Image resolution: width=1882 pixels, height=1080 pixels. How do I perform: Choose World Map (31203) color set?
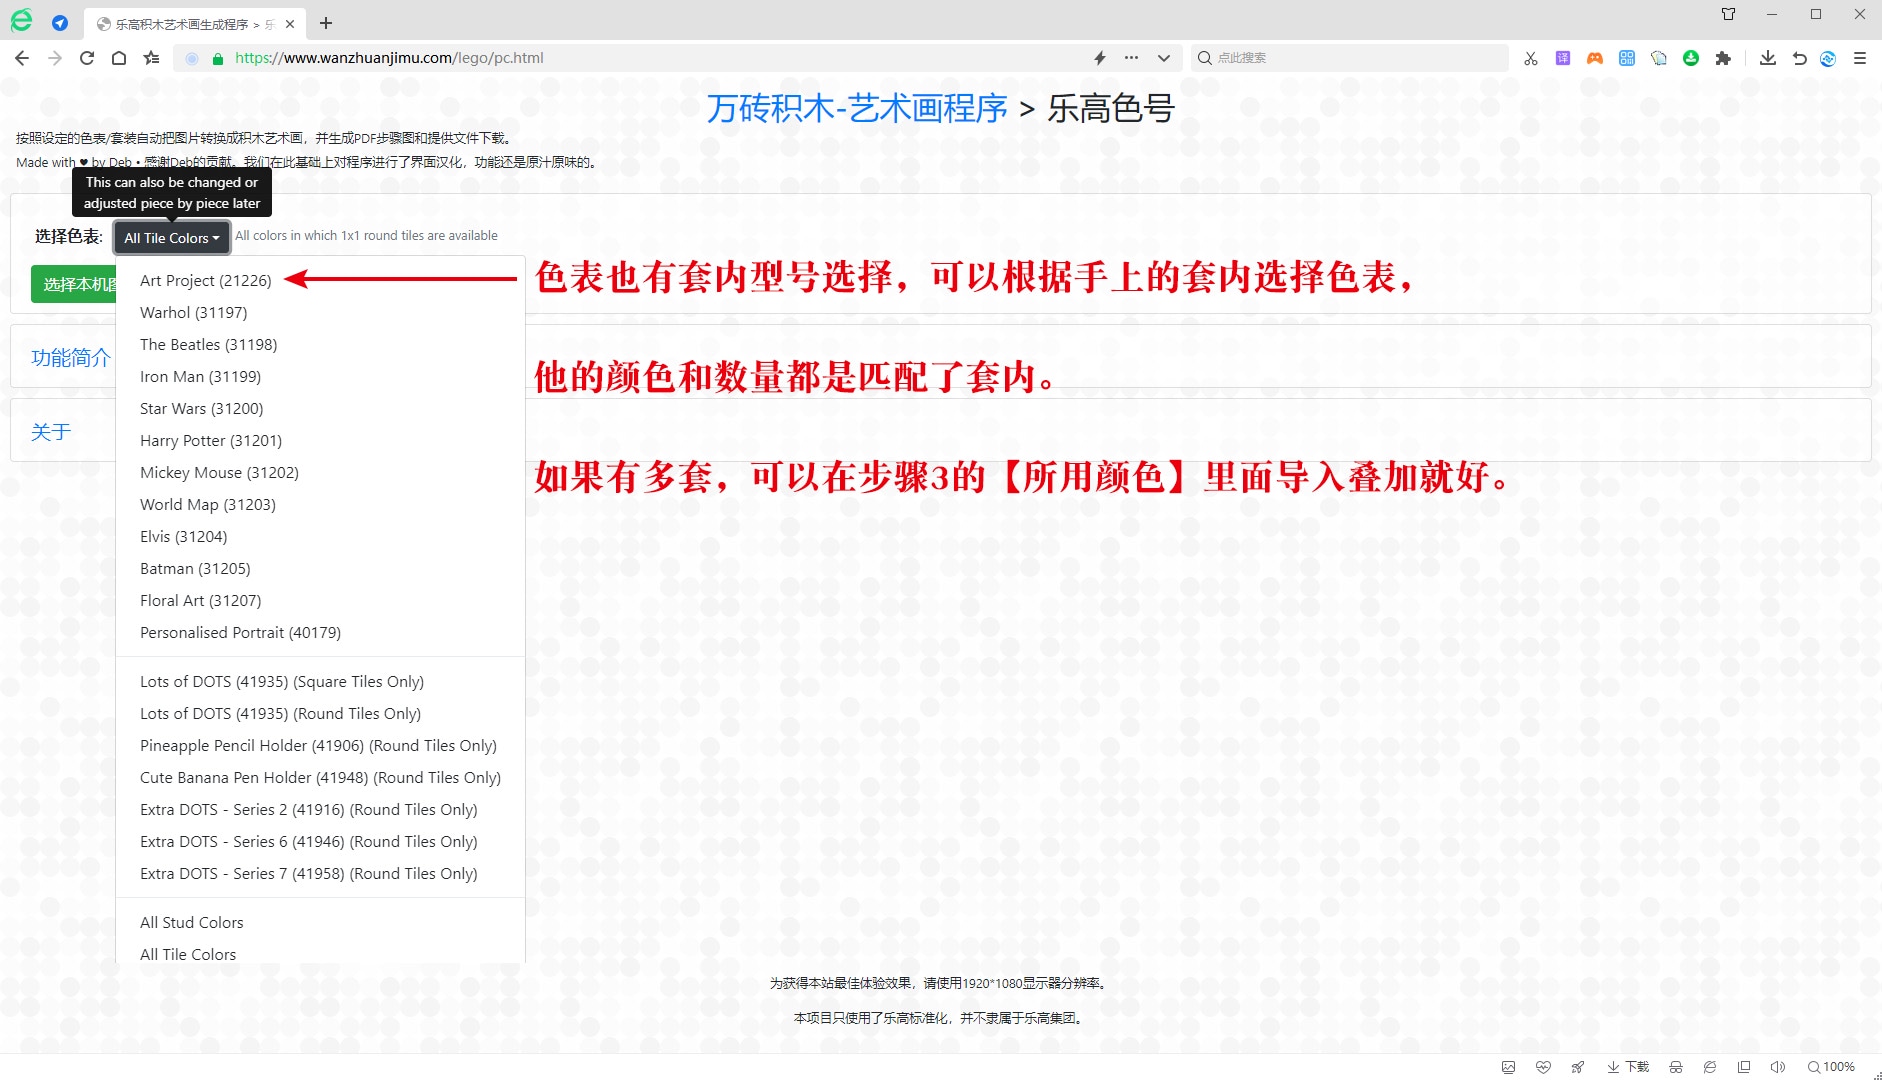click(208, 505)
